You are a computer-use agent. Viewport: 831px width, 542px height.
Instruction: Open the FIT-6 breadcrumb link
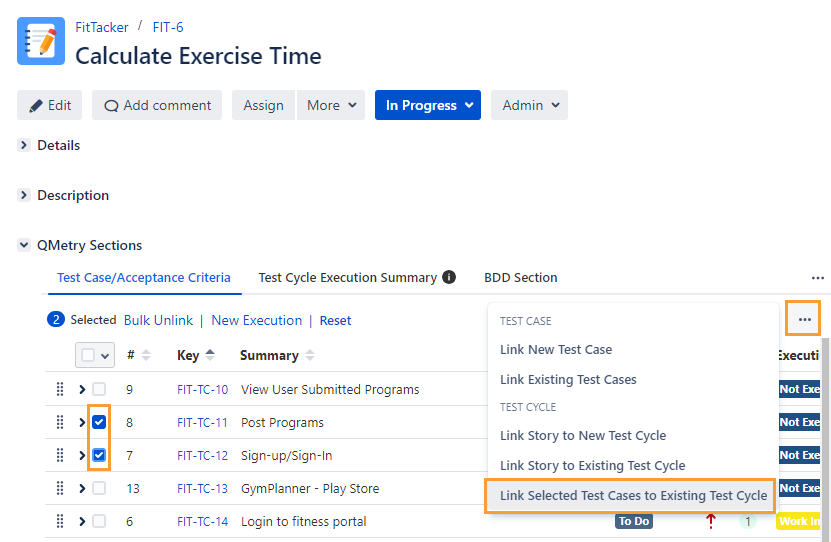[168, 27]
